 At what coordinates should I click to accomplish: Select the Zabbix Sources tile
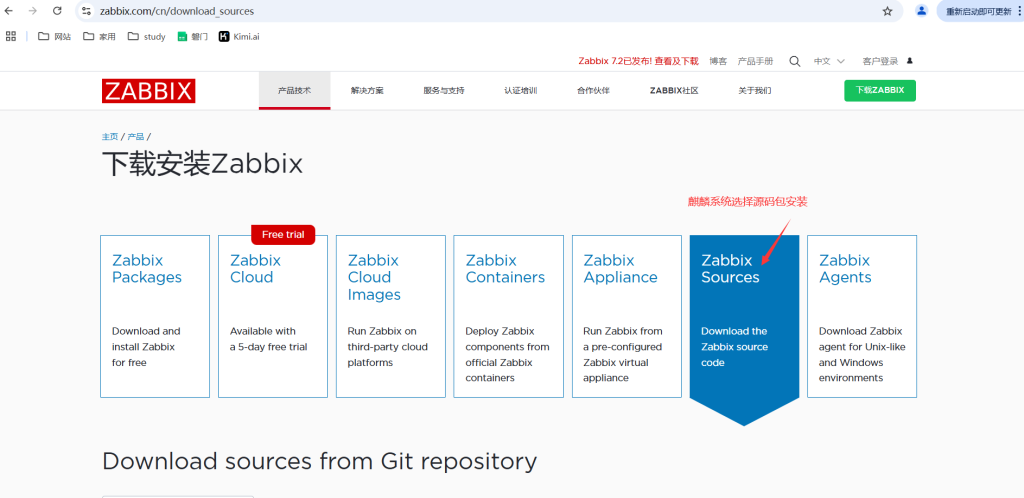pos(744,316)
